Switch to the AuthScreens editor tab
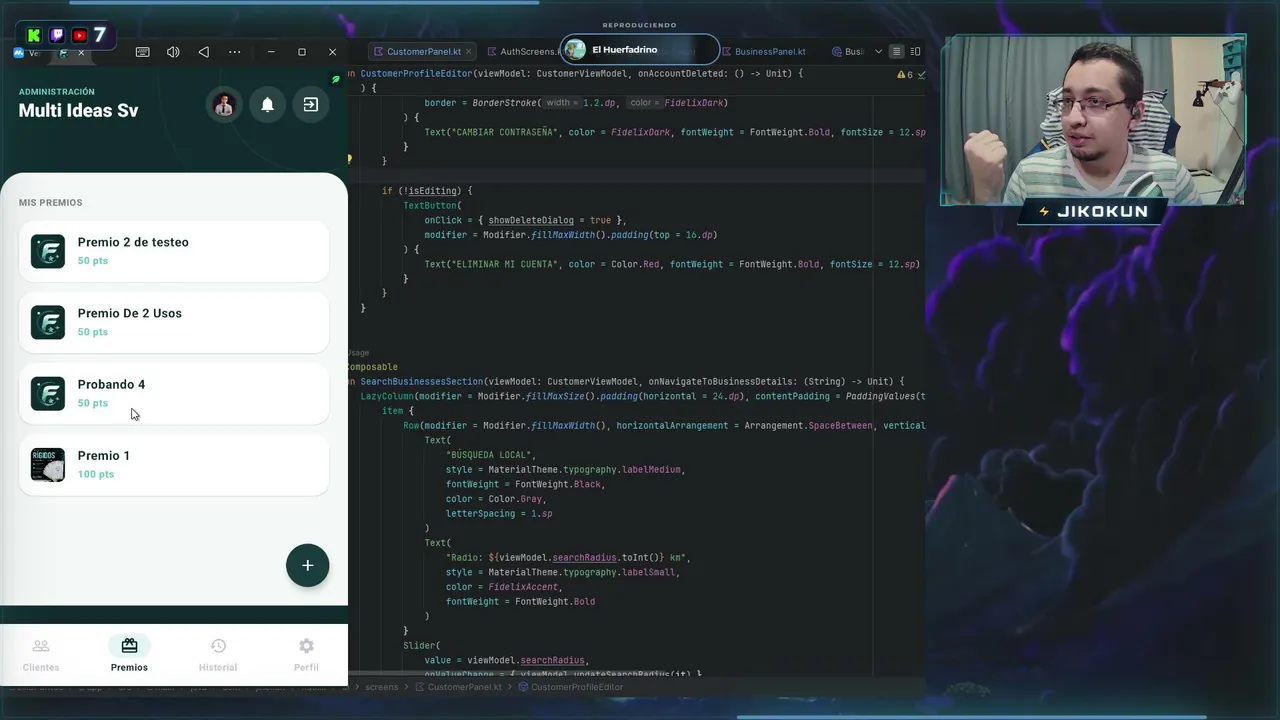This screenshot has width=1280, height=720. tap(522, 52)
